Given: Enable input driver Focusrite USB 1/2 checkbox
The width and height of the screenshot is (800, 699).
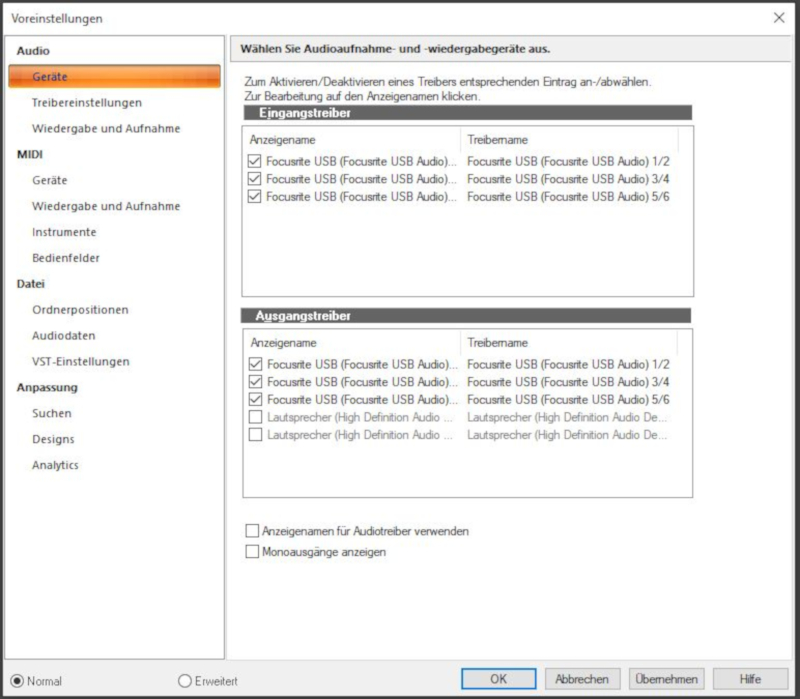Looking at the screenshot, I should pos(254,161).
